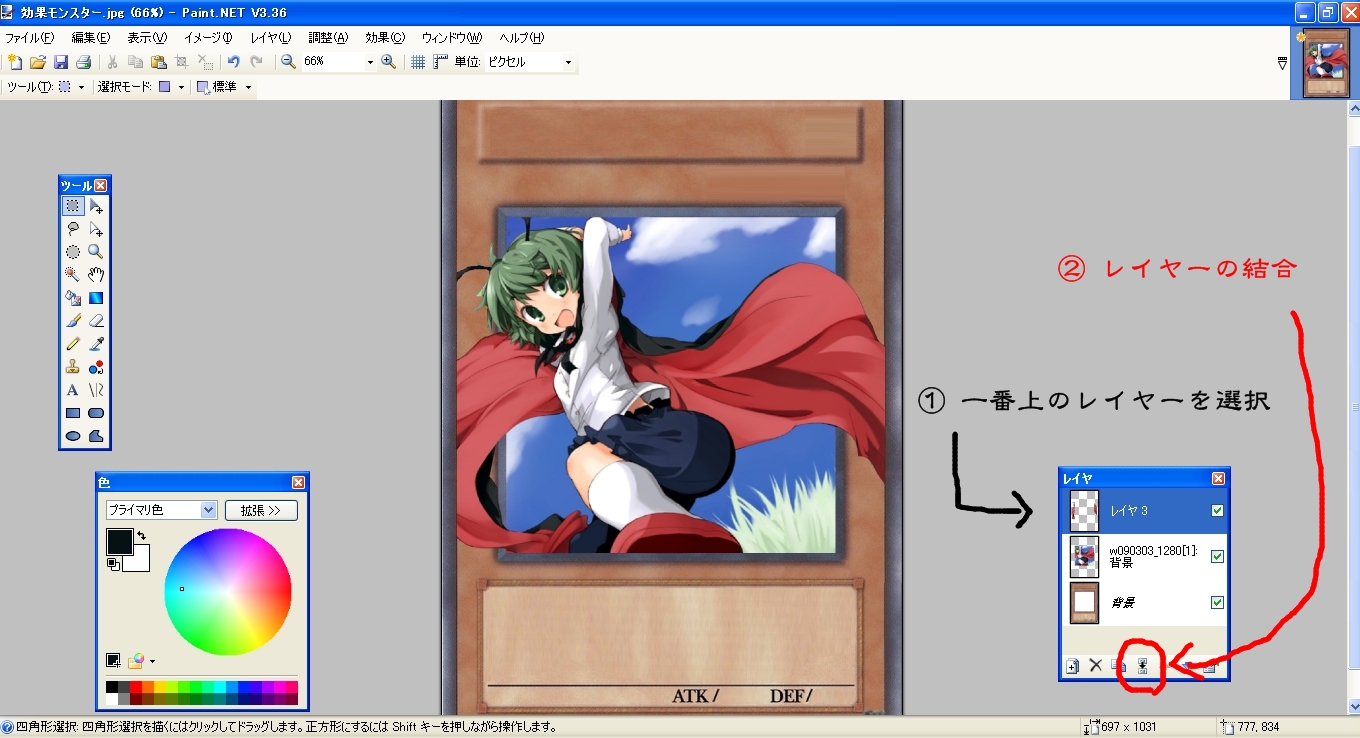Close the ツール toolbox window
This screenshot has height=738, width=1360.
(101, 185)
